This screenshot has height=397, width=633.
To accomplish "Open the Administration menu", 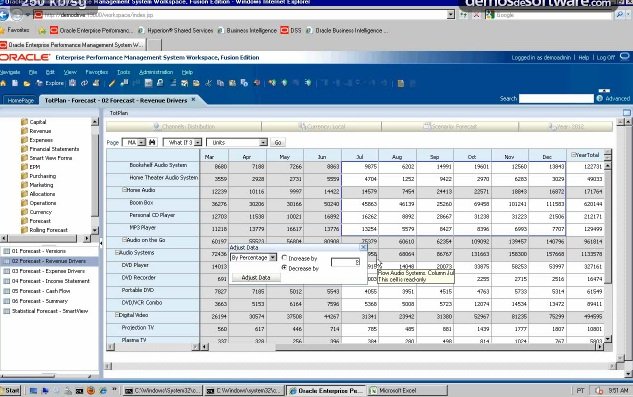I will pos(156,72).
